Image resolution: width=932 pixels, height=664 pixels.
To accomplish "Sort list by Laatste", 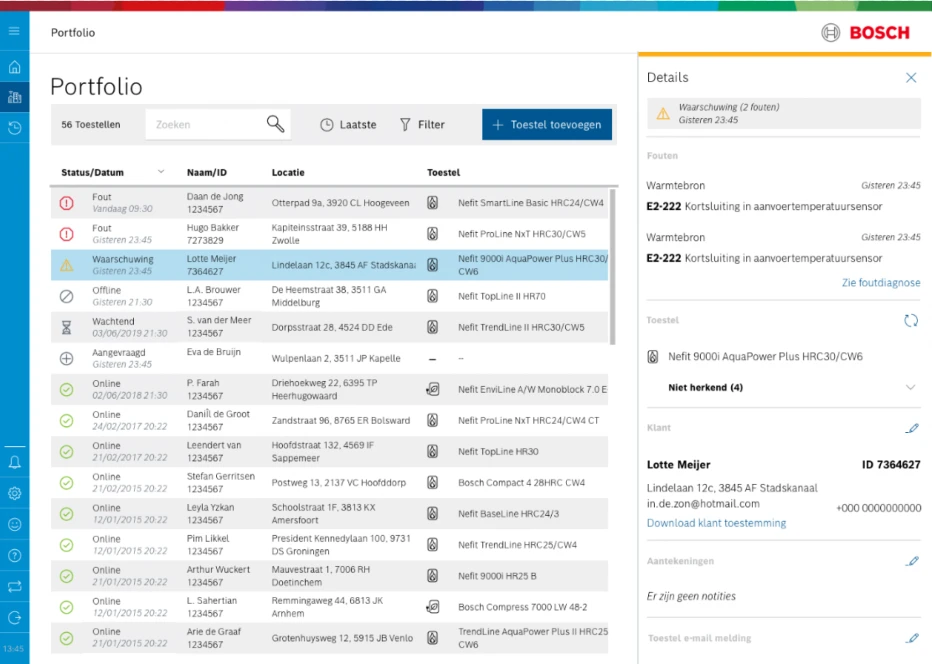I will coord(348,125).
